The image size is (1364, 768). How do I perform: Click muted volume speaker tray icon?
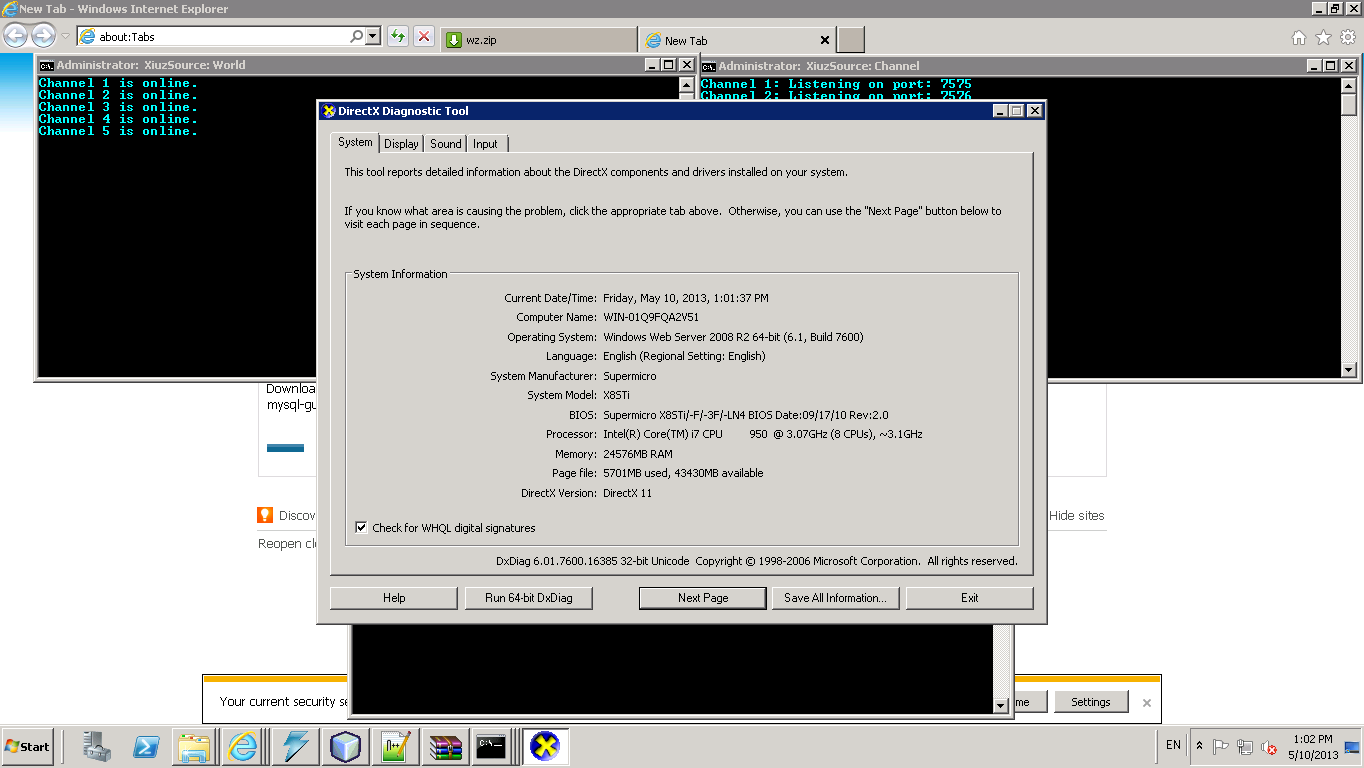1270,747
